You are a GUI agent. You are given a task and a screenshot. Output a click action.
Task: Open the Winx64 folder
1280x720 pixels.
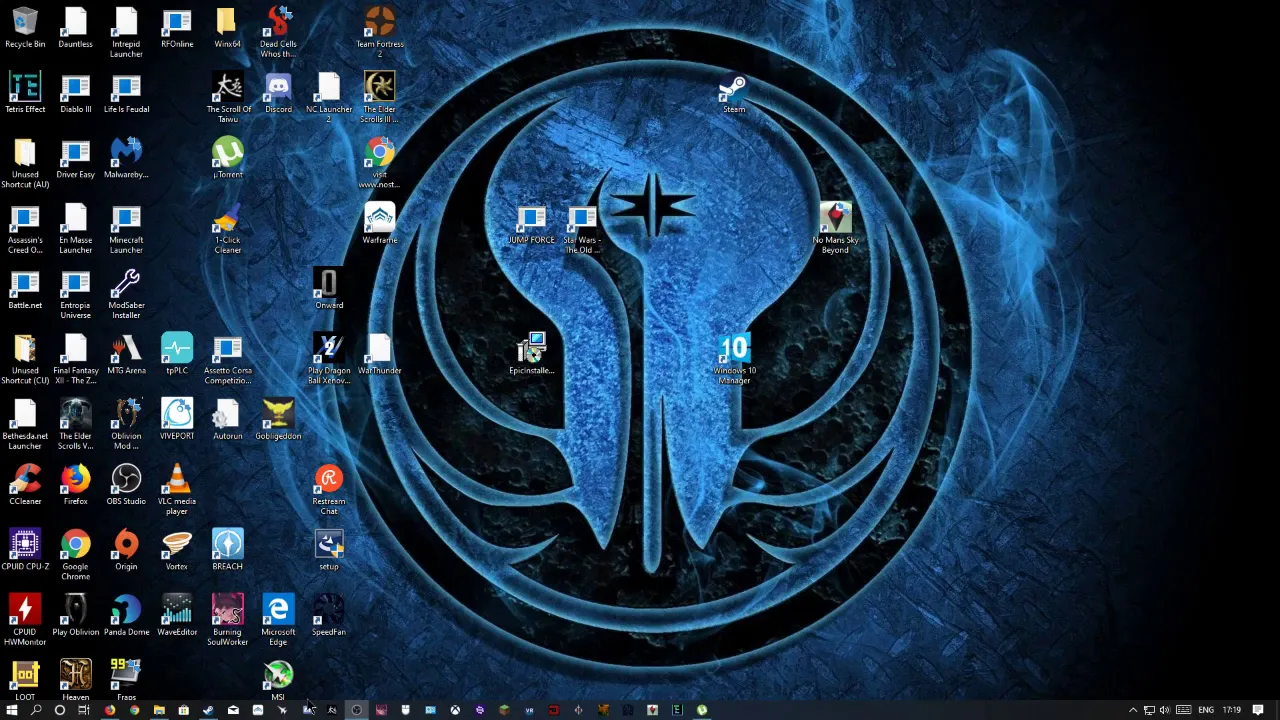(x=227, y=27)
